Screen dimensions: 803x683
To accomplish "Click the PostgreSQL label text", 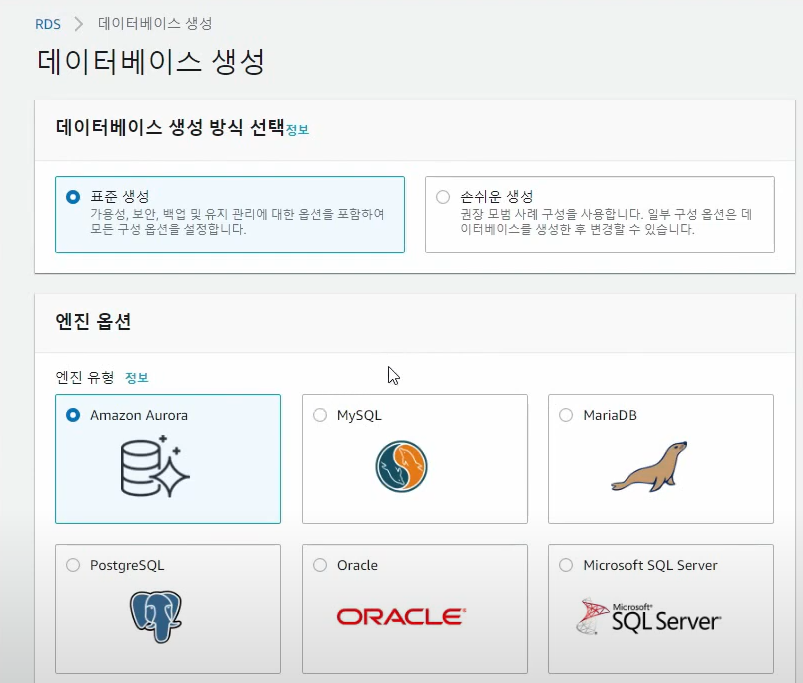I will point(127,565).
